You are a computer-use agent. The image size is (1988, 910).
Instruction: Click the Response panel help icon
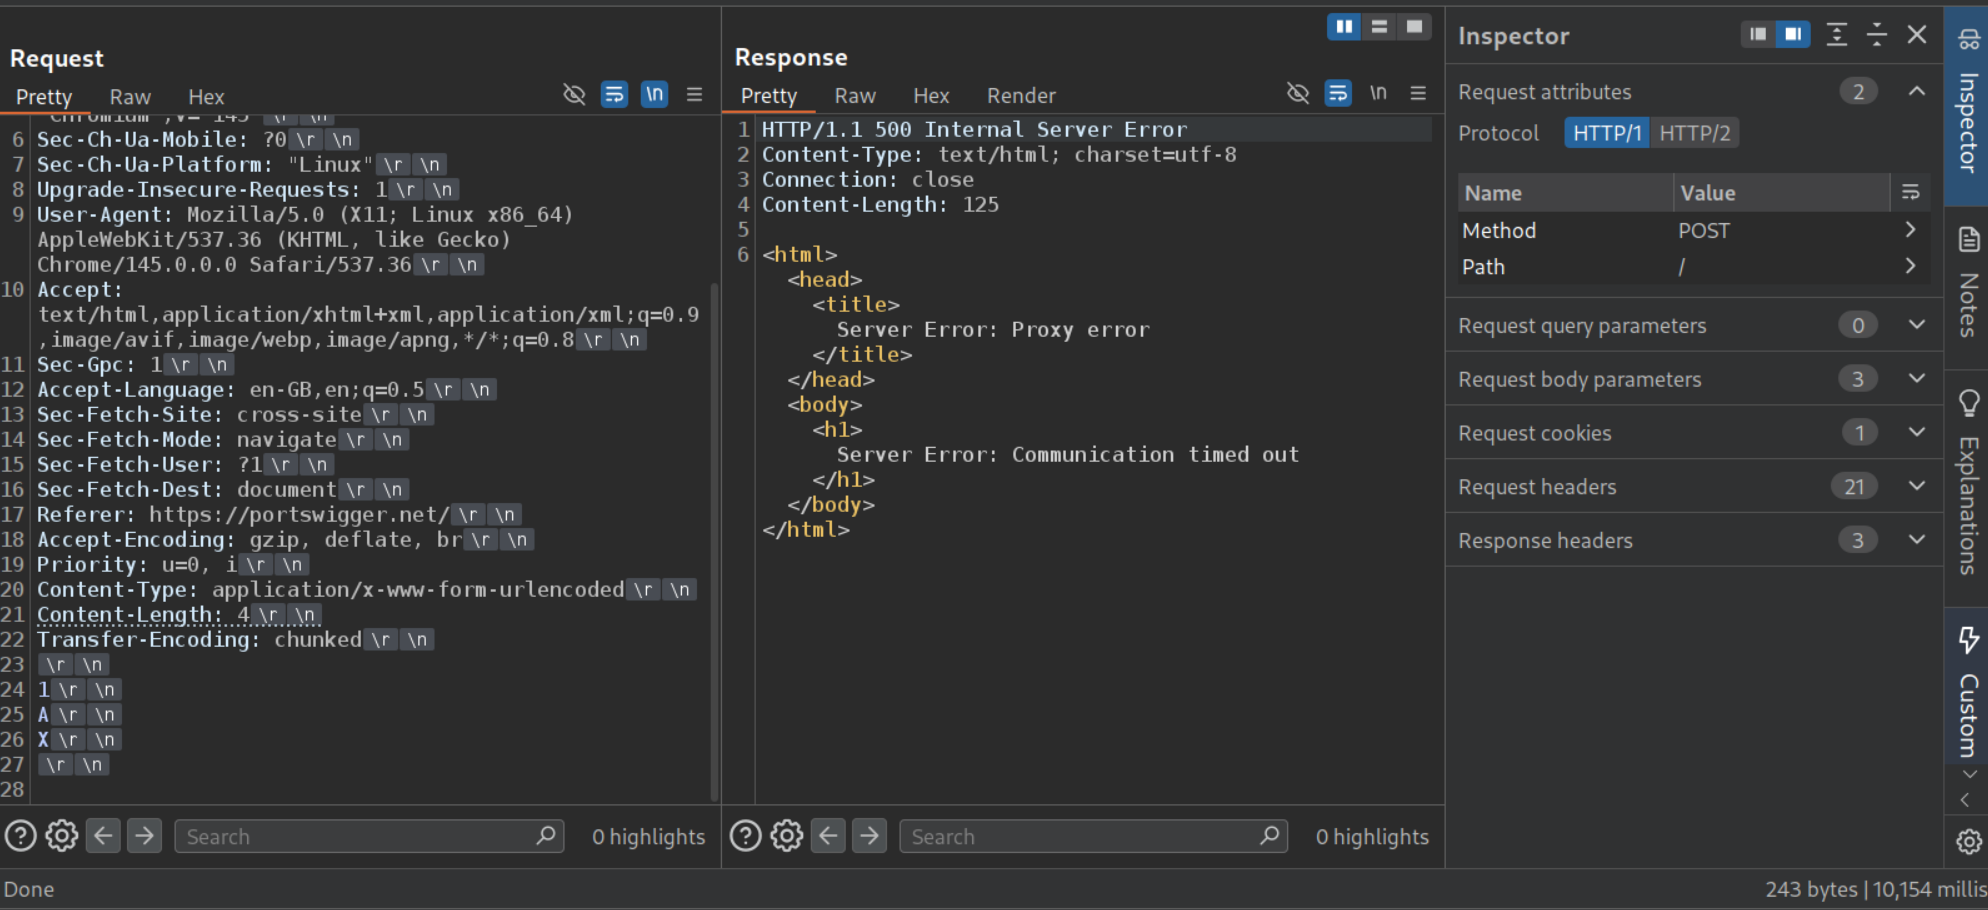[x=745, y=836]
